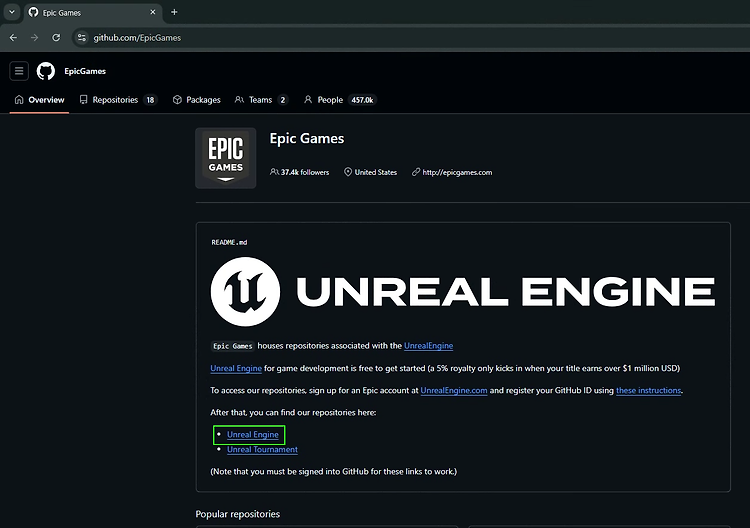
Task: View the 37.4k followers list
Action: (x=300, y=172)
